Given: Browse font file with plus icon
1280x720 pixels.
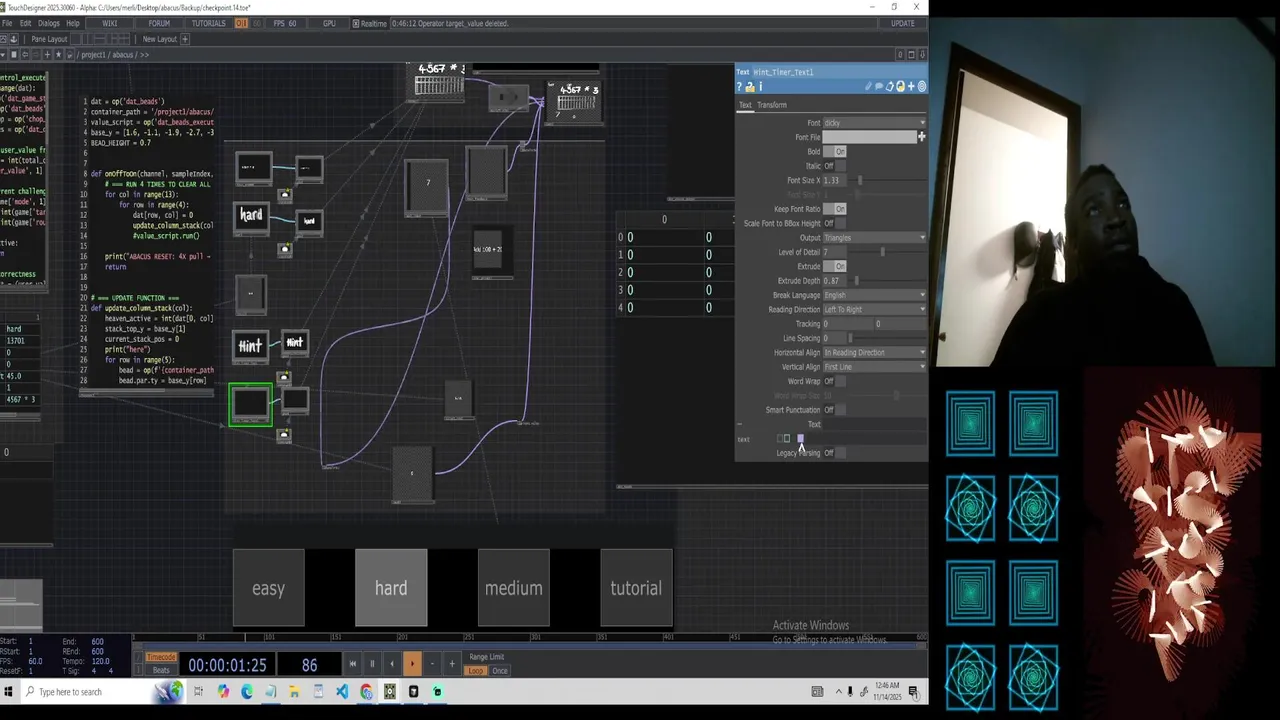Looking at the screenshot, I should 922,137.
